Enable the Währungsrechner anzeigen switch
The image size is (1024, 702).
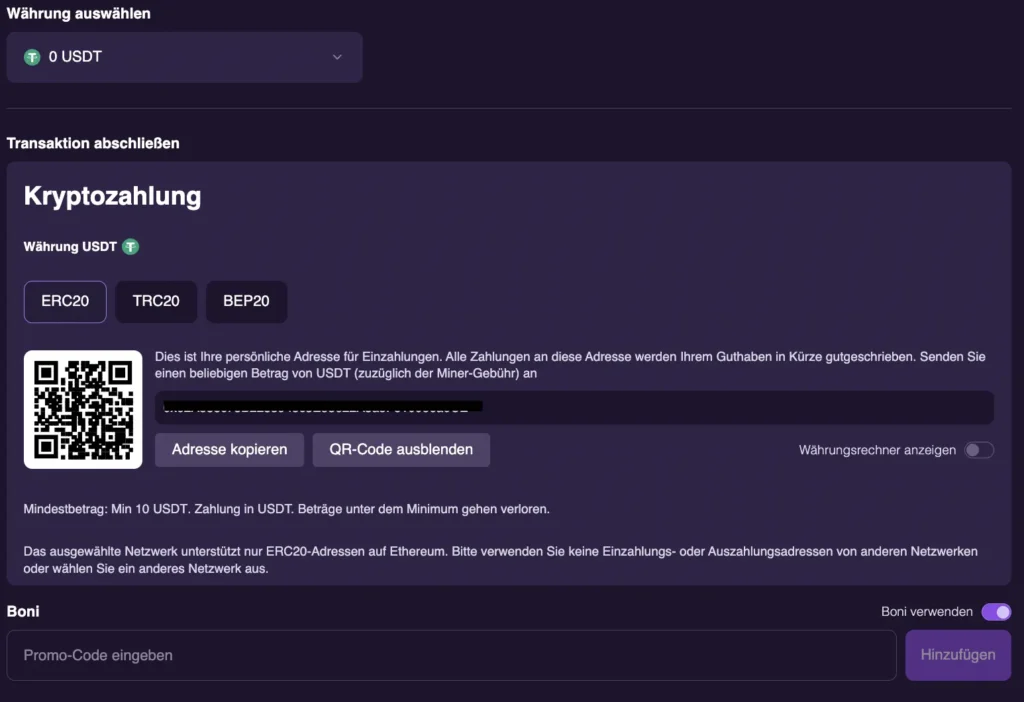coord(978,450)
